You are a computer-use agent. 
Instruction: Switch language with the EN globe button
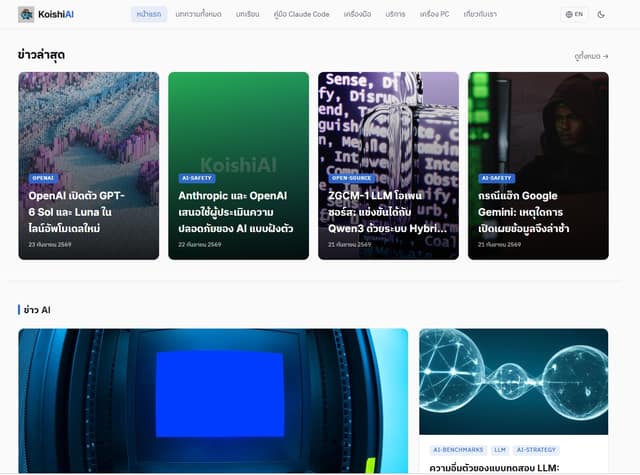574,14
